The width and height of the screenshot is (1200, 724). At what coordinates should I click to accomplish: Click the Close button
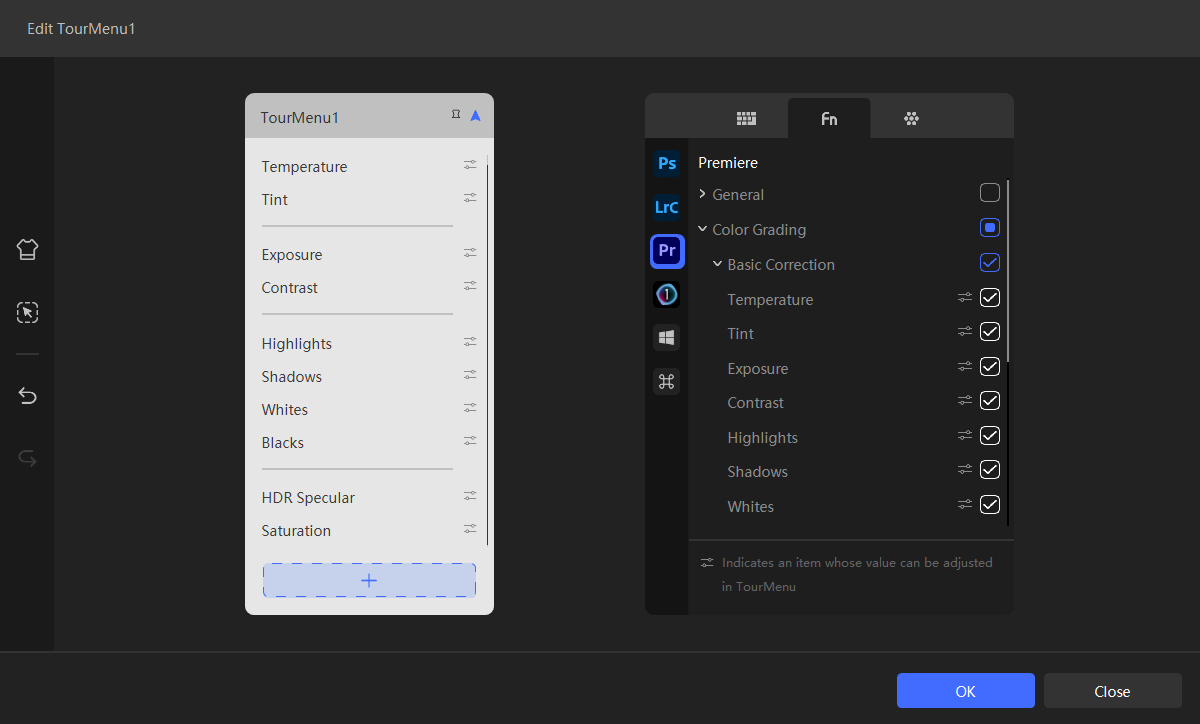(1112, 691)
